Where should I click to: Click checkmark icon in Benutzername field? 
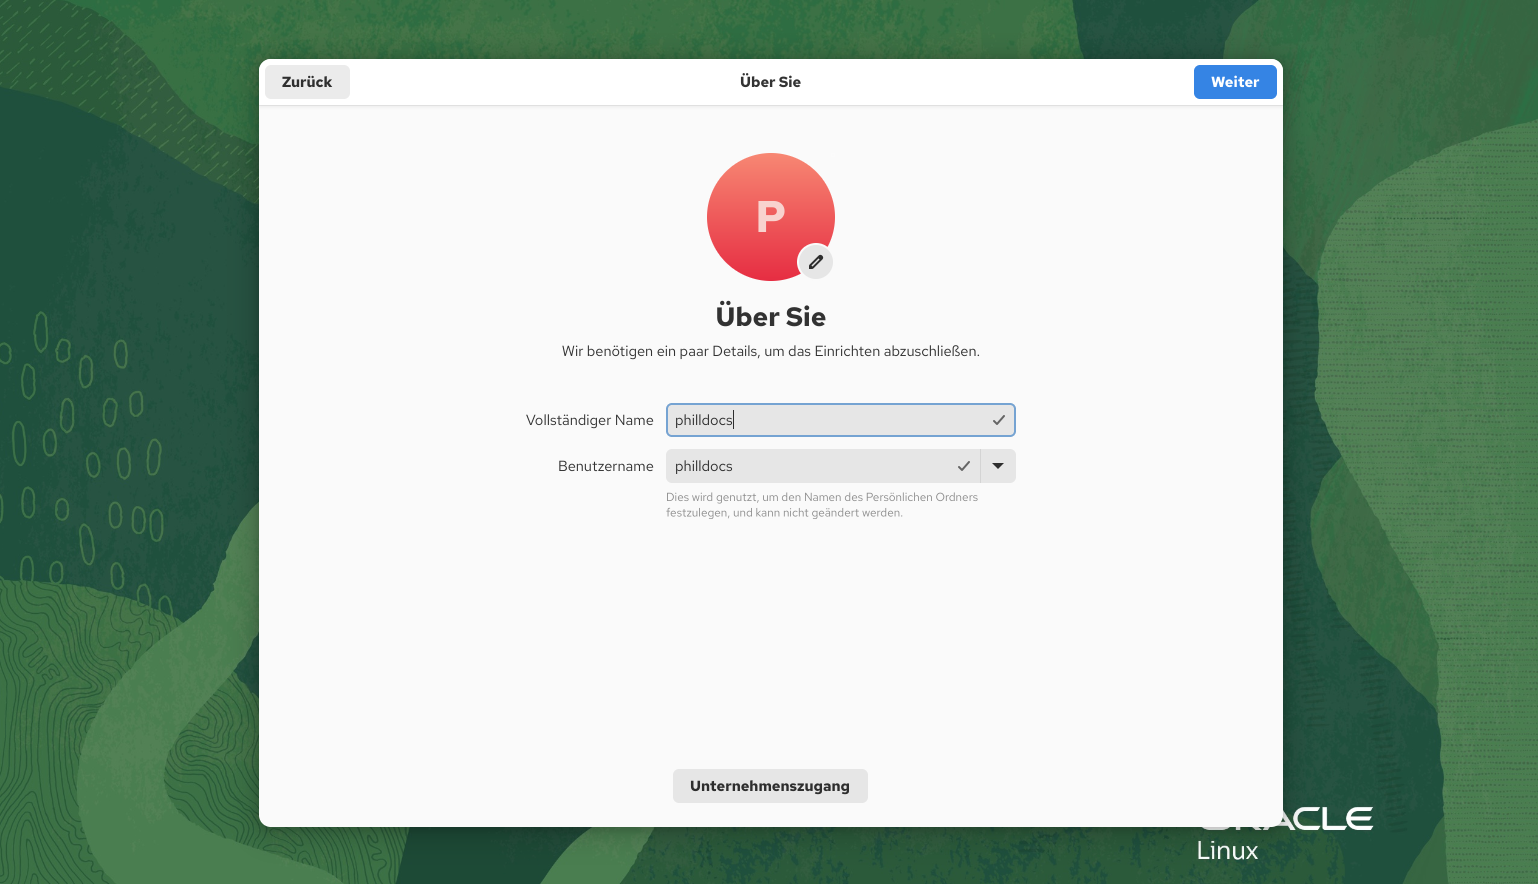tap(963, 466)
